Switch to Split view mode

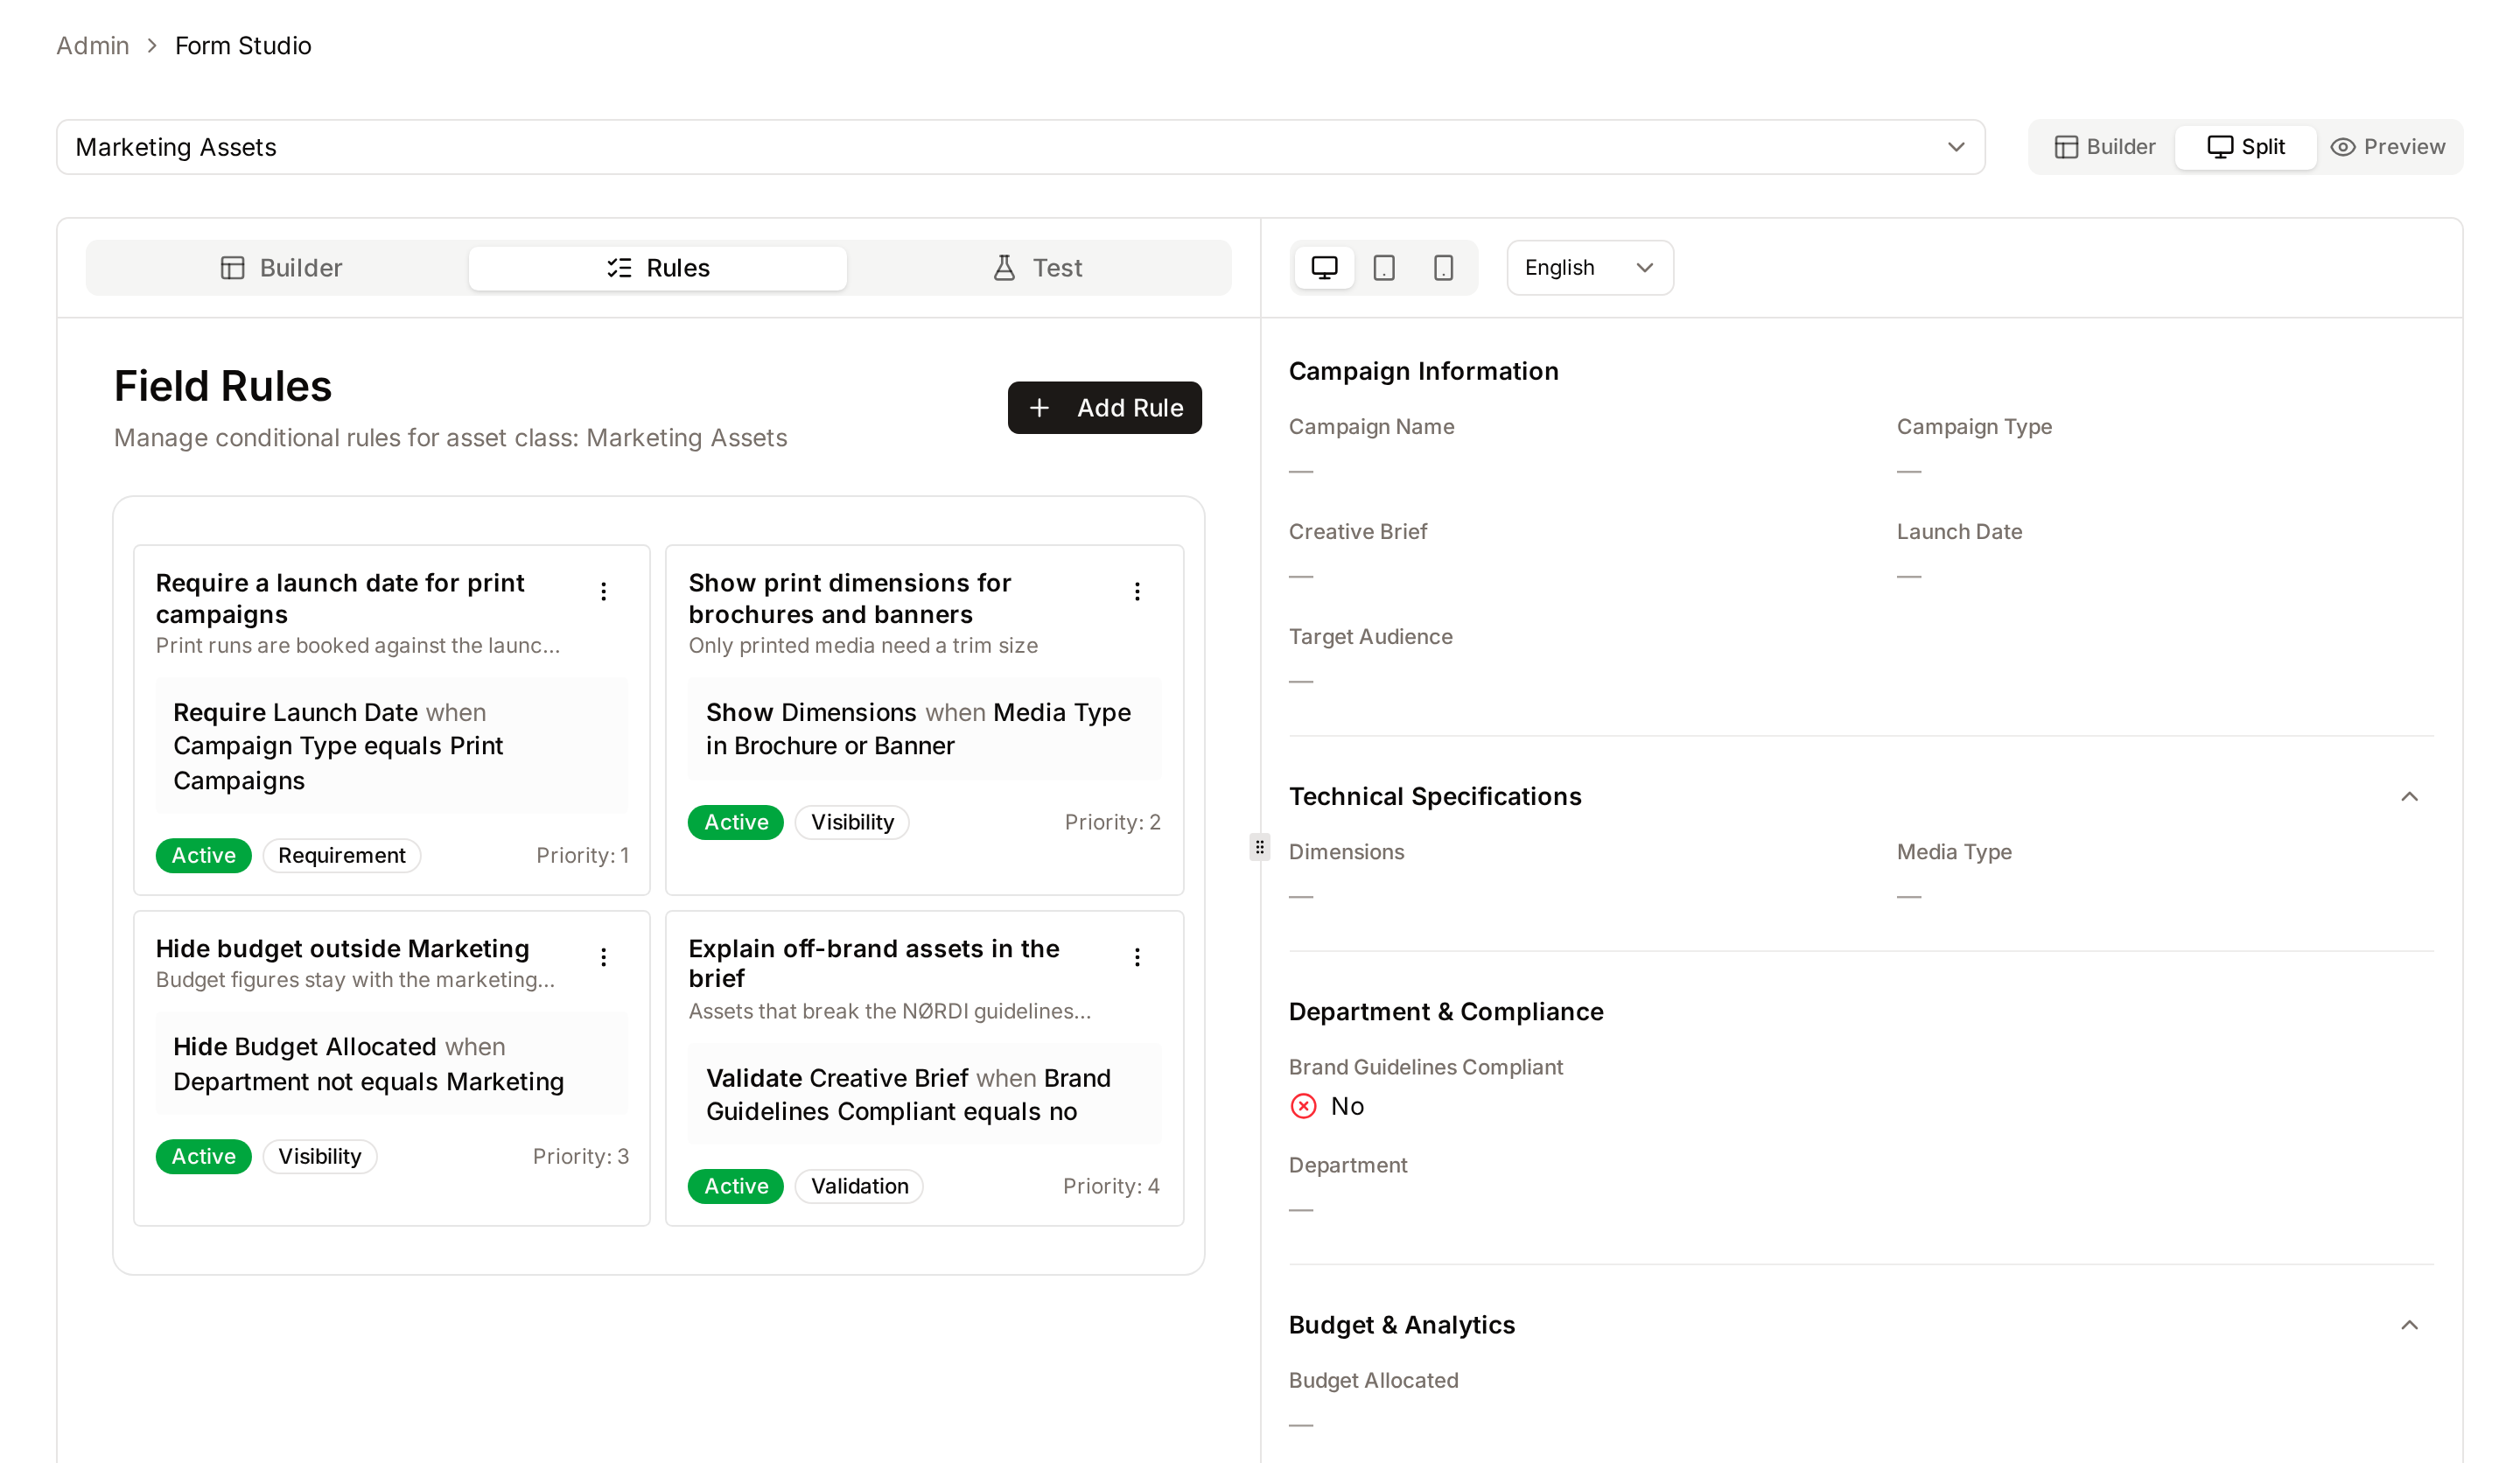pyautogui.click(x=2246, y=147)
